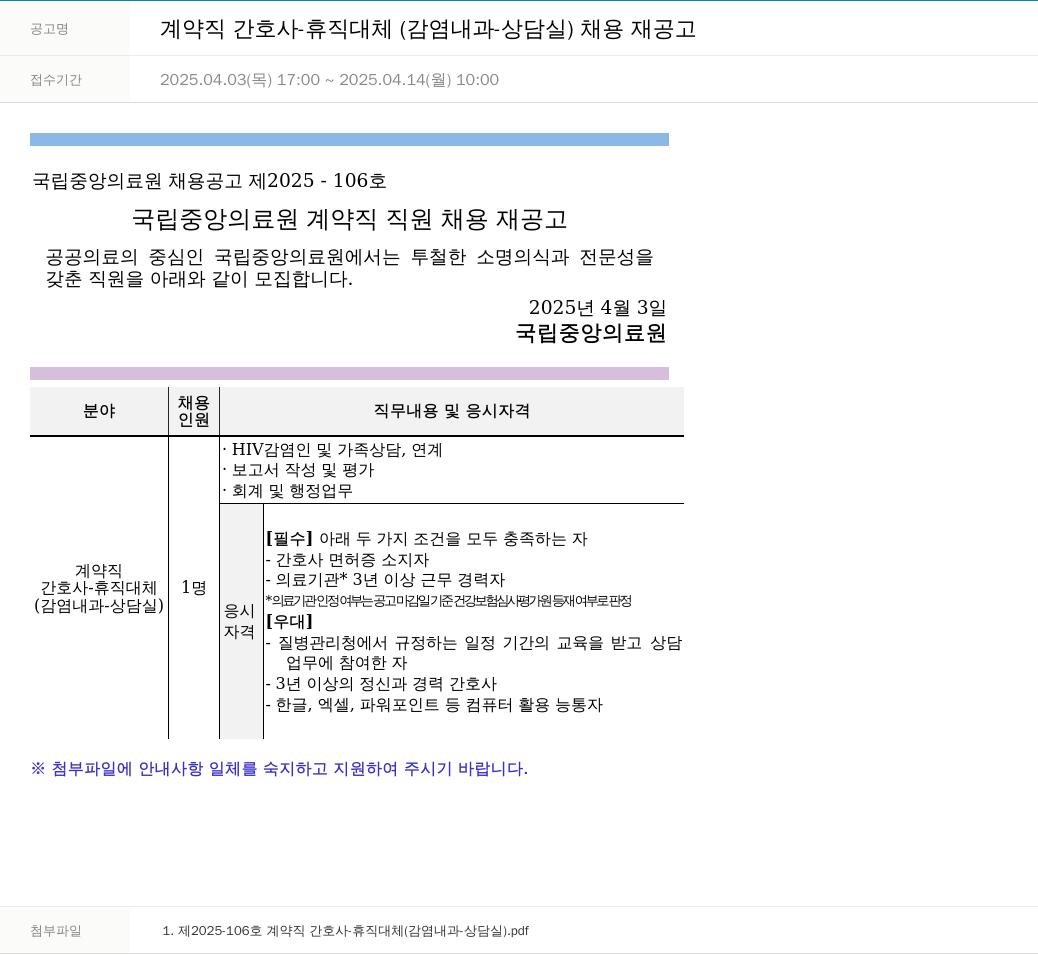The width and height of the screenshot is (1038, 955).
Task: Click the line 간호사 면허증 소지자
Action: click(347, 560)
